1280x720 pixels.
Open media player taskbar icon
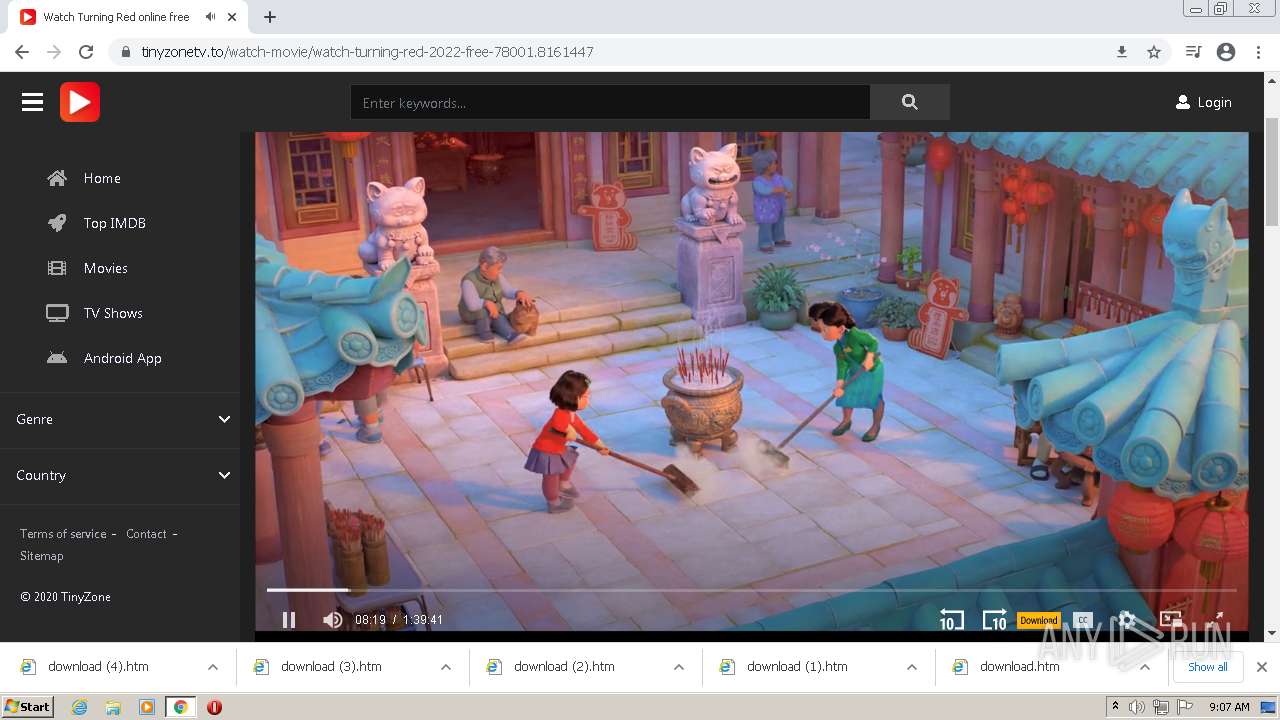[x=146, y=707]
